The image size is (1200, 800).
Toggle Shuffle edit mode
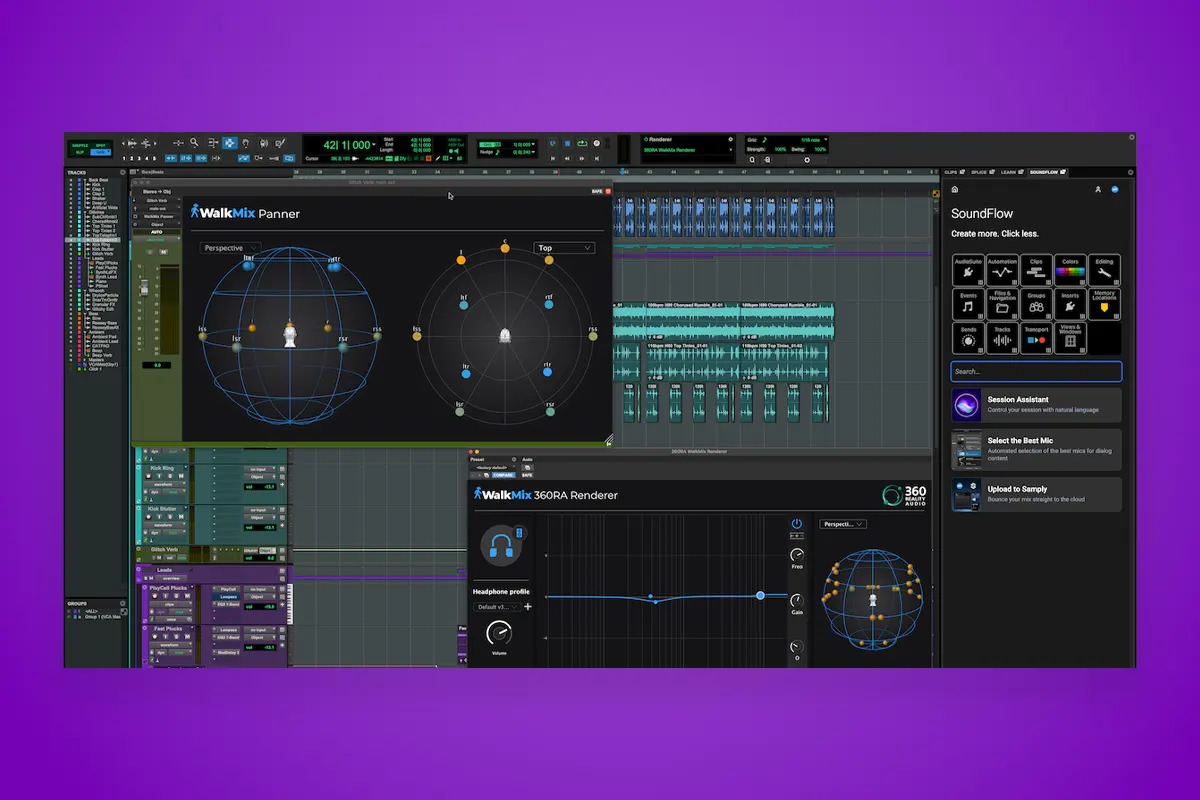click(78, 145)
